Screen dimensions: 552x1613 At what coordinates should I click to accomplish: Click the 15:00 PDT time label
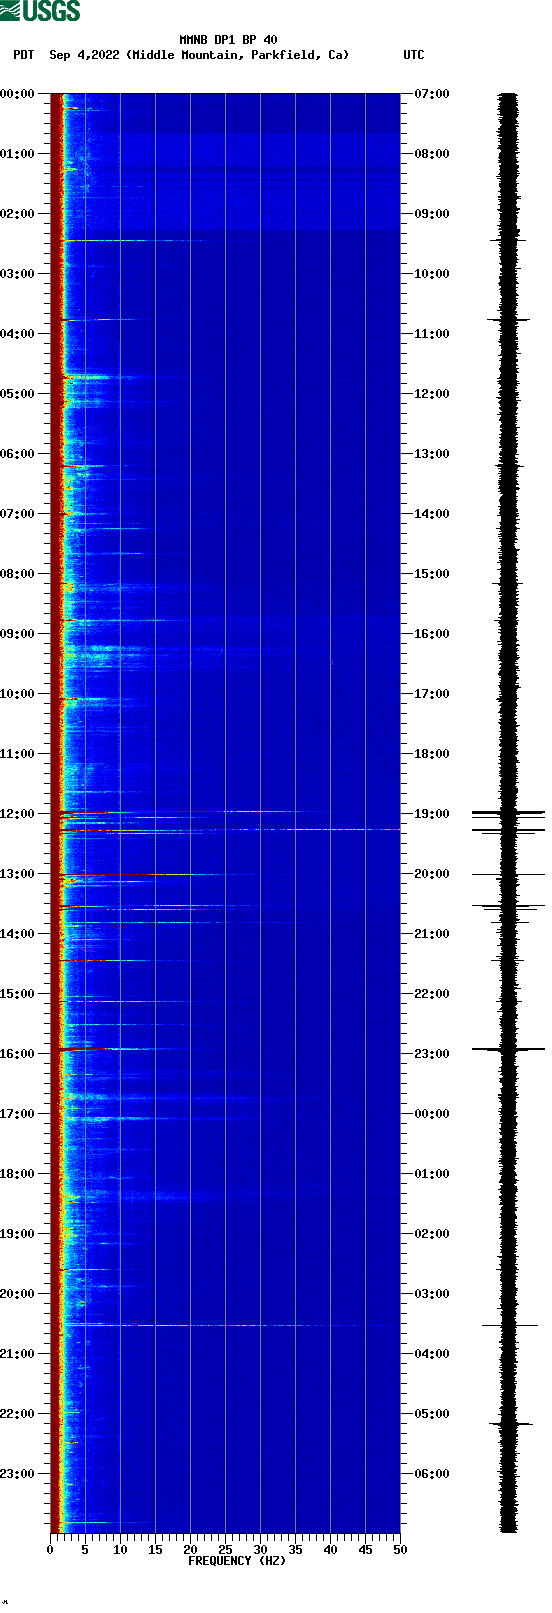coord(17,994)
